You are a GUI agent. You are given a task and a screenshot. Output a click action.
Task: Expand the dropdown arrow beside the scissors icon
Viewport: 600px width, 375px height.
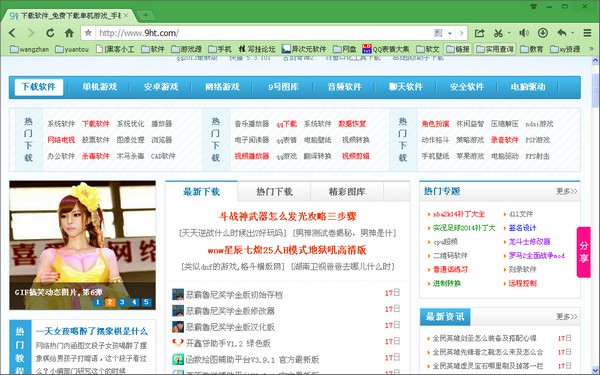[x=509, y=33]
